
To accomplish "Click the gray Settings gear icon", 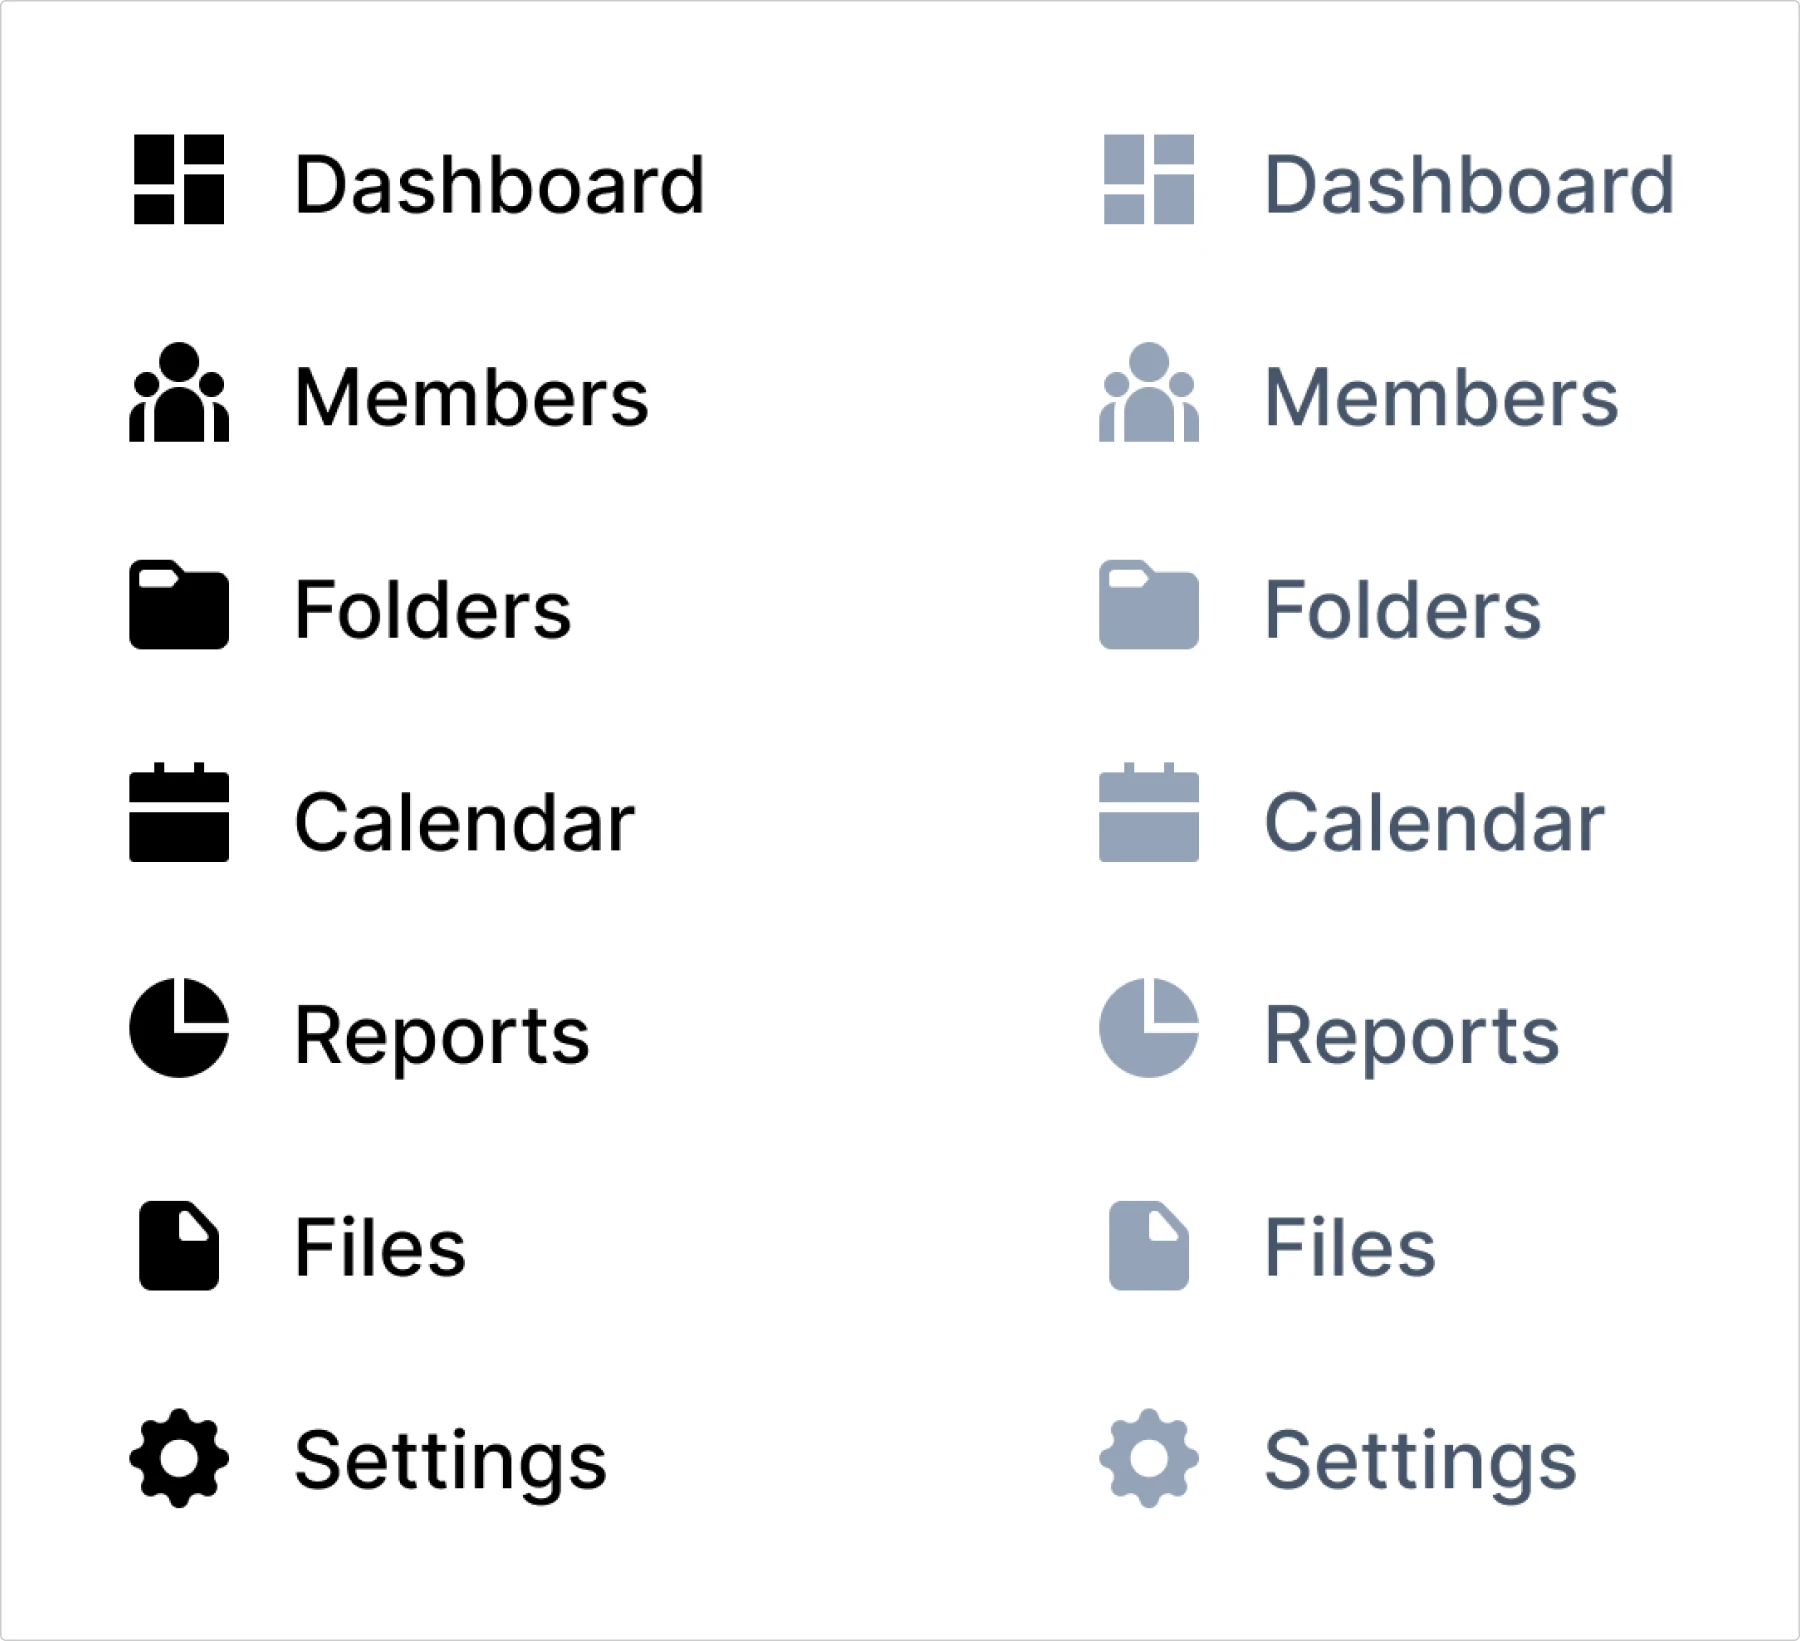I will pyautogui.click(x=1149, y=1458).
